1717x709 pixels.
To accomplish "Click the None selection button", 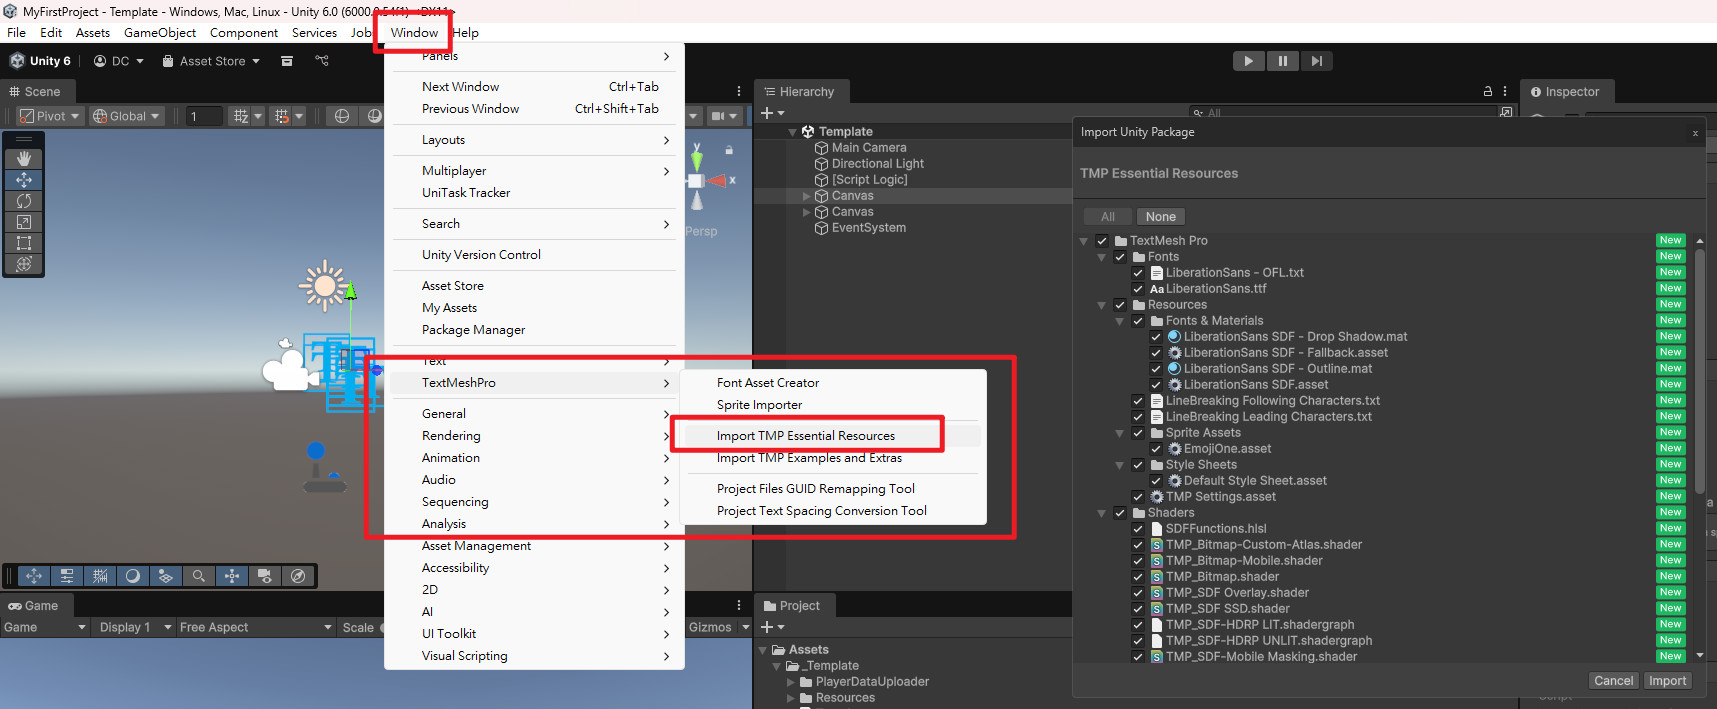I will click(x=1160, y=217).
